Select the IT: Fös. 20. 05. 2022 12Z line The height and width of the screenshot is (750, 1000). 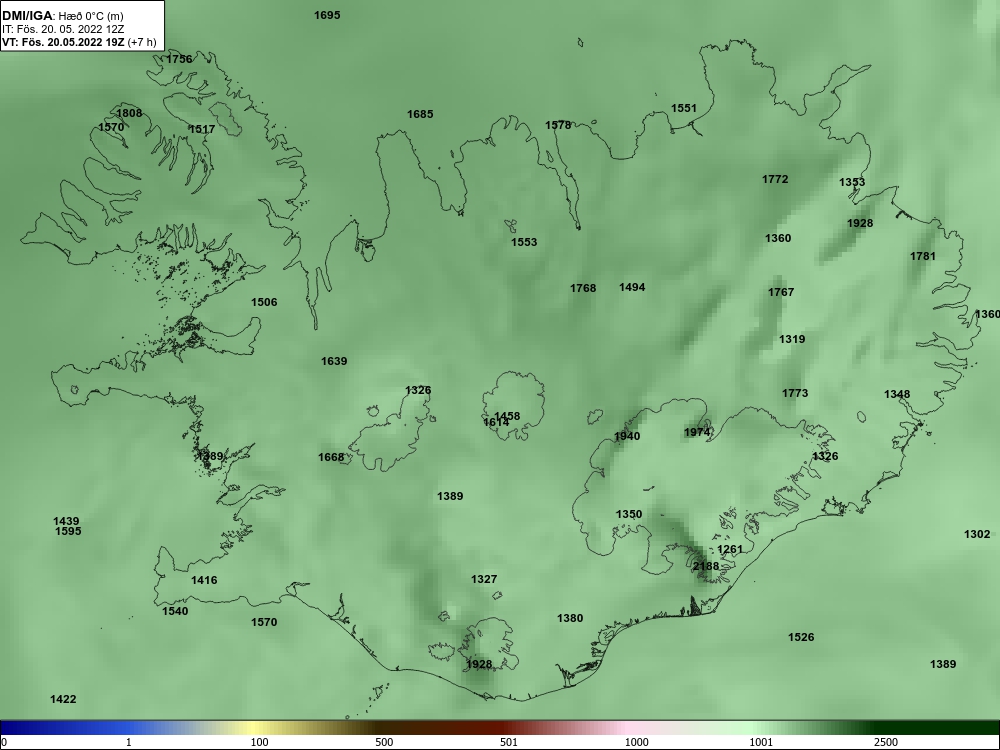(x=62, y=29)
